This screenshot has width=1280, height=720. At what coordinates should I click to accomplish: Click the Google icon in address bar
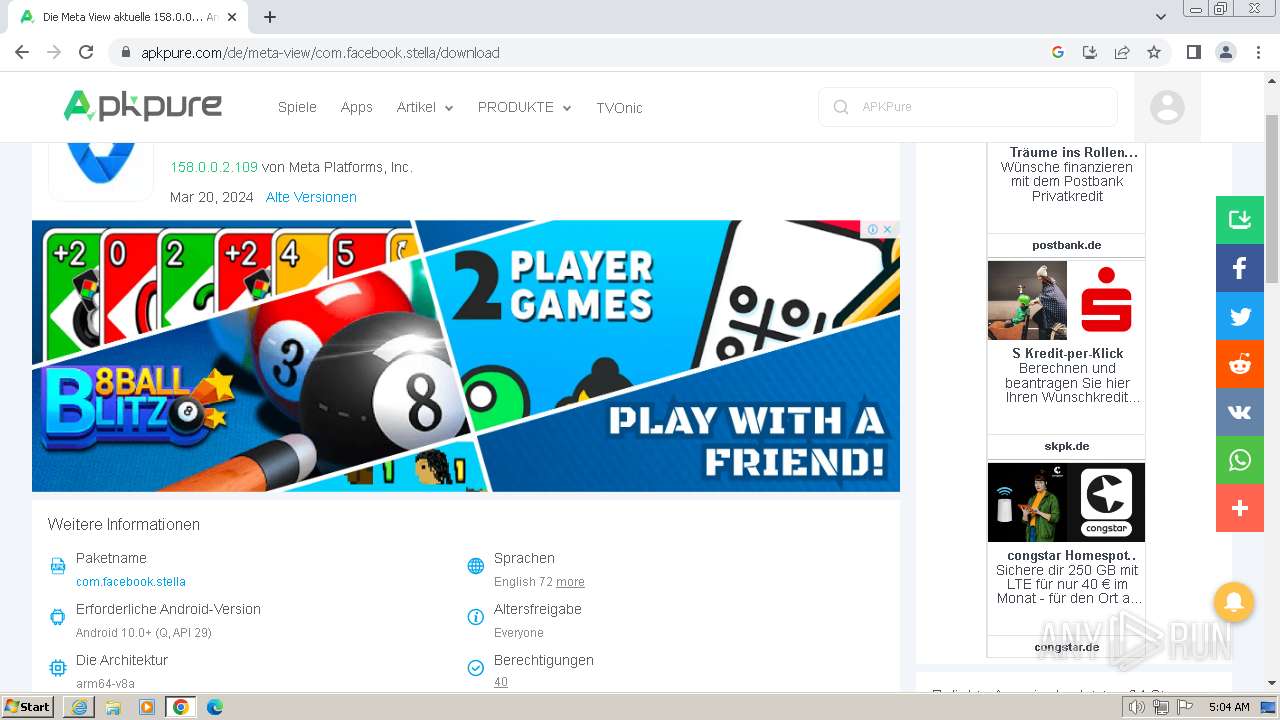(x=1058, y=52)
